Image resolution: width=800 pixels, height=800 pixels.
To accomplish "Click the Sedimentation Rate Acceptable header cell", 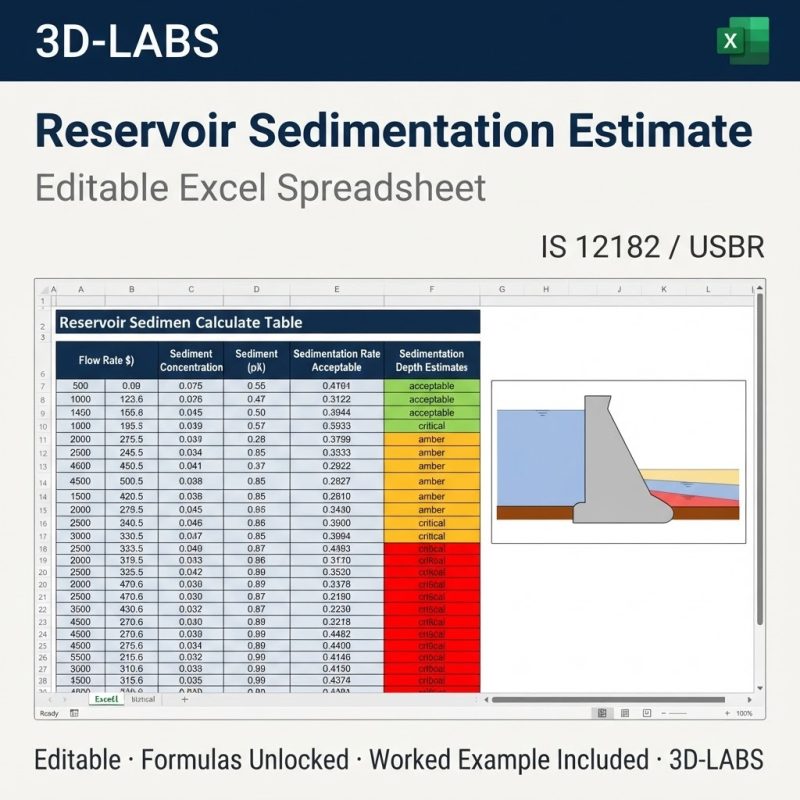I will click(337, 360).
